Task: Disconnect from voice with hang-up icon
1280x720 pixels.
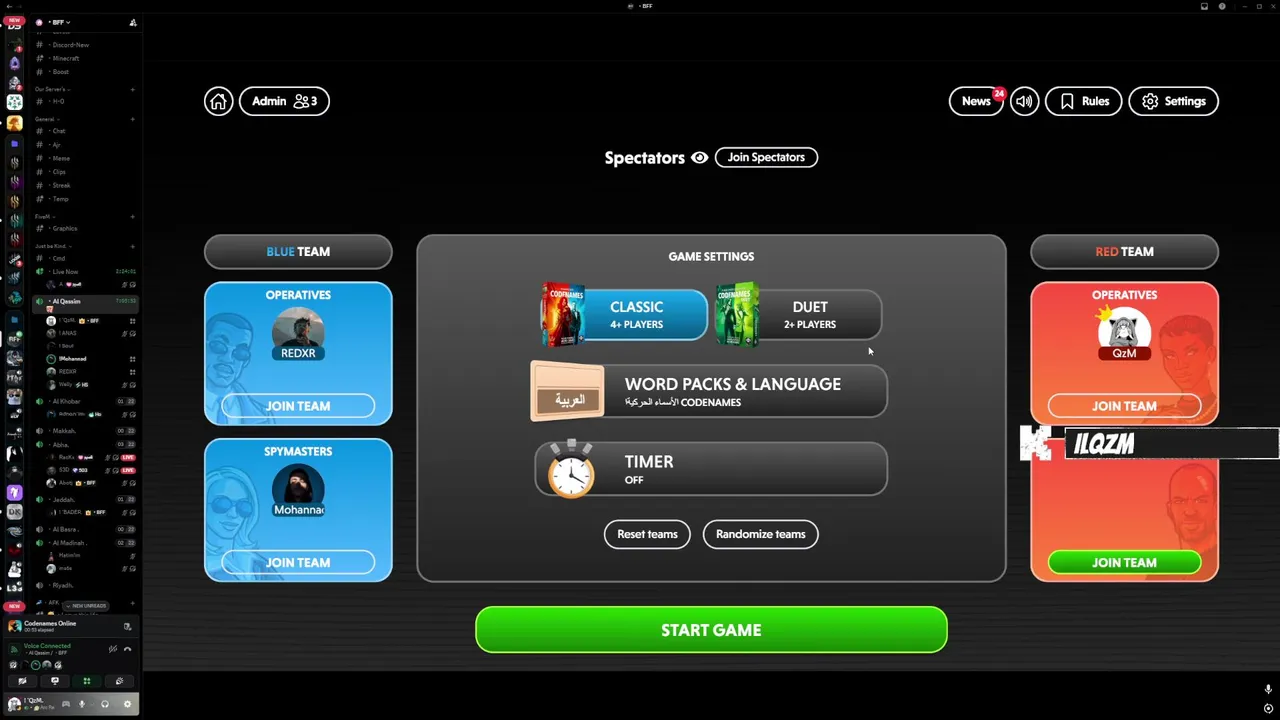Action: [127, 649]
